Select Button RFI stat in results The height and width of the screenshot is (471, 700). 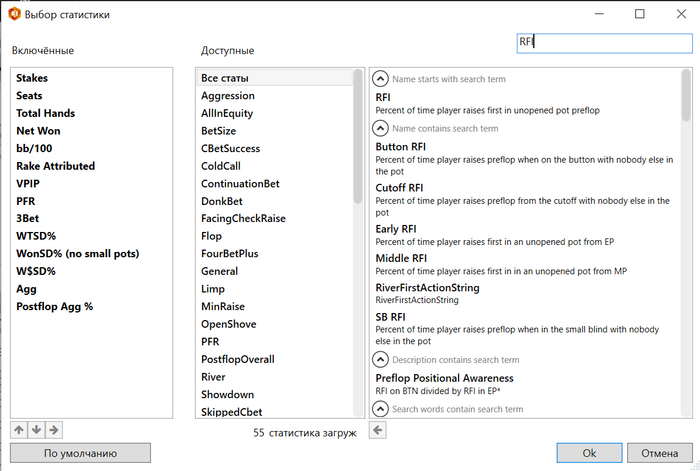400,146
